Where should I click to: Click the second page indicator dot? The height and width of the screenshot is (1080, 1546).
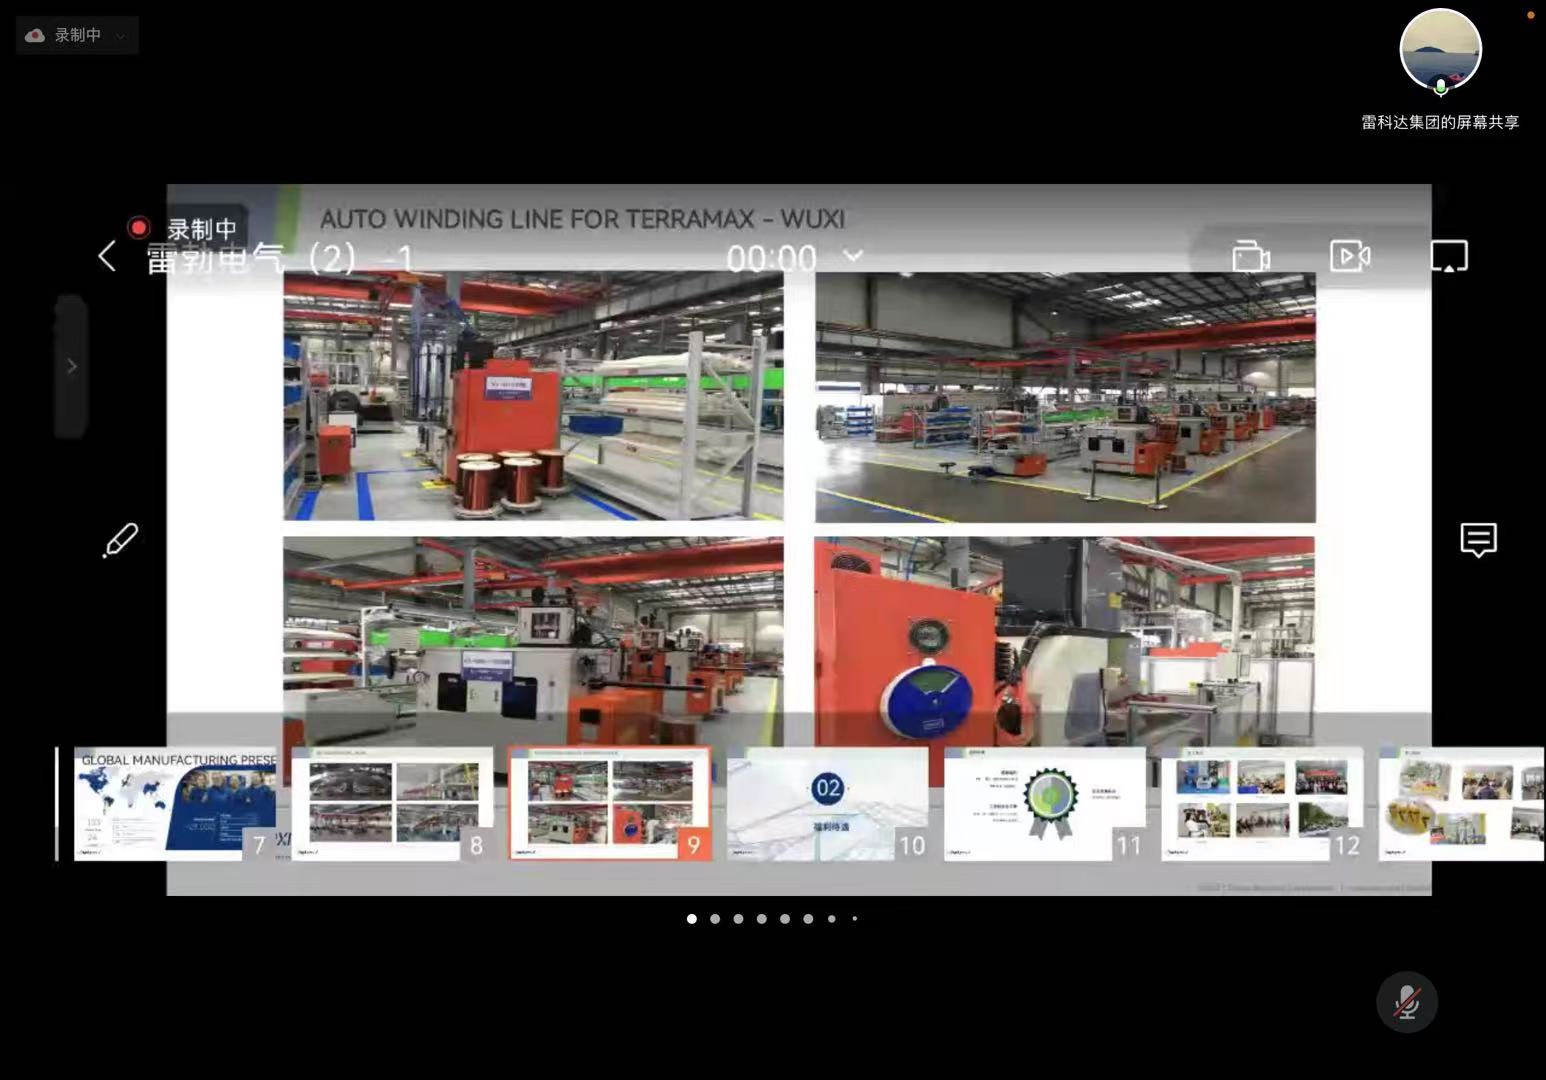(x=715, y=918)
